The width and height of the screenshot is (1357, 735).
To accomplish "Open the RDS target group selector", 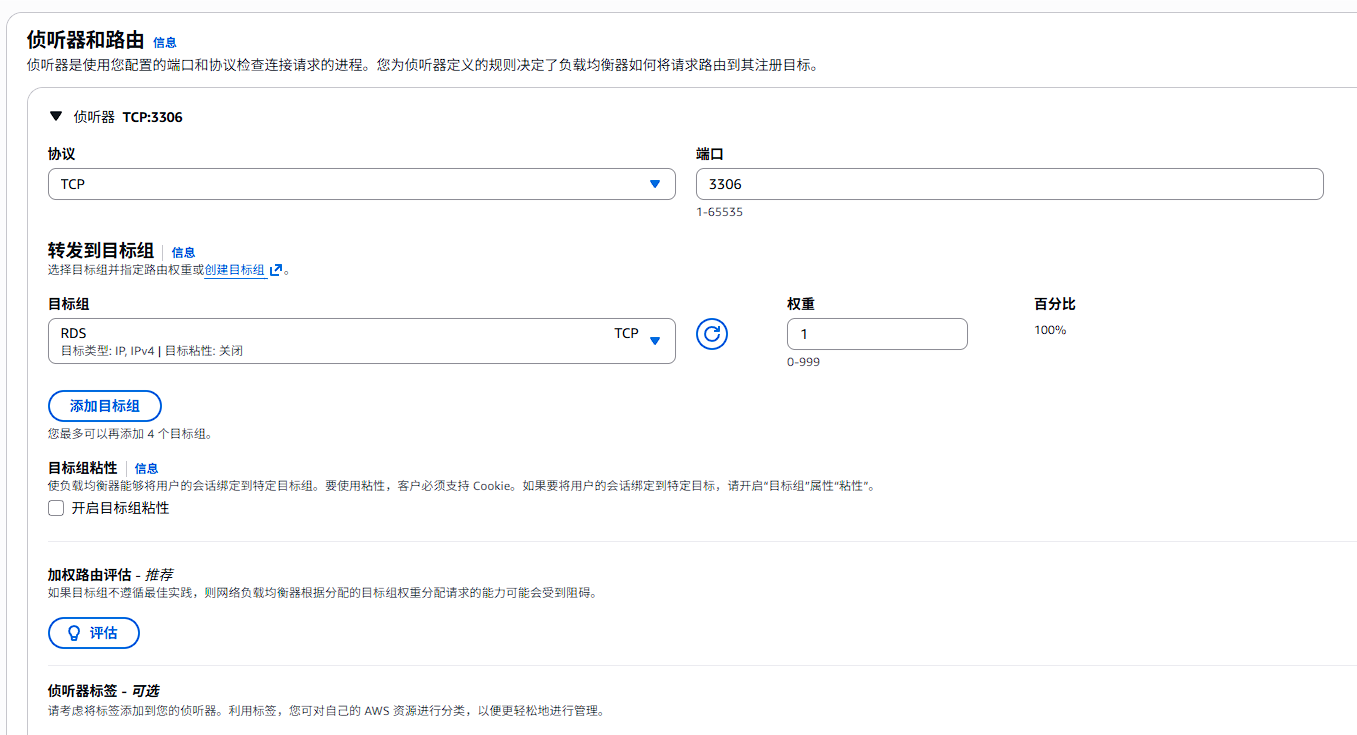I will click(360, 341).
